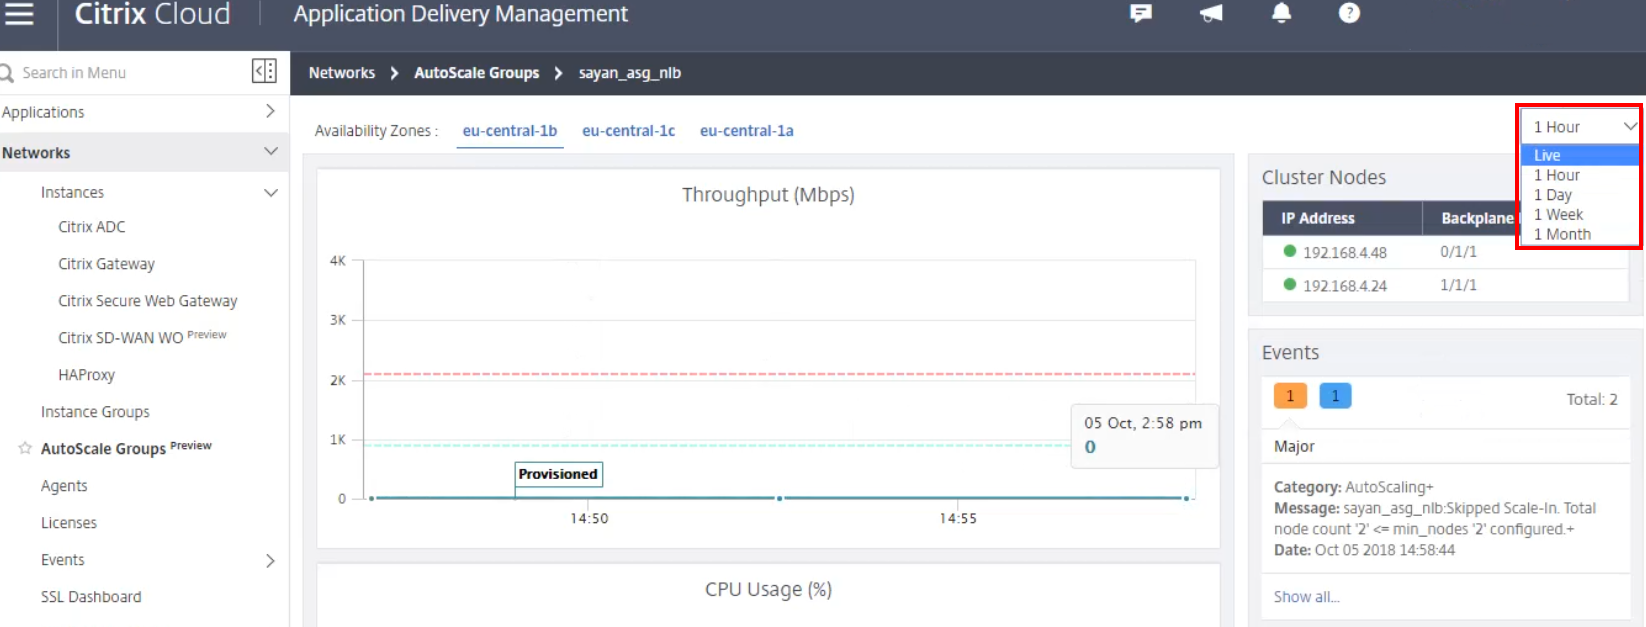Screen dimensions: 1646x627
Task: Click the megaphone announcements icon
Action: point(1211,13)
